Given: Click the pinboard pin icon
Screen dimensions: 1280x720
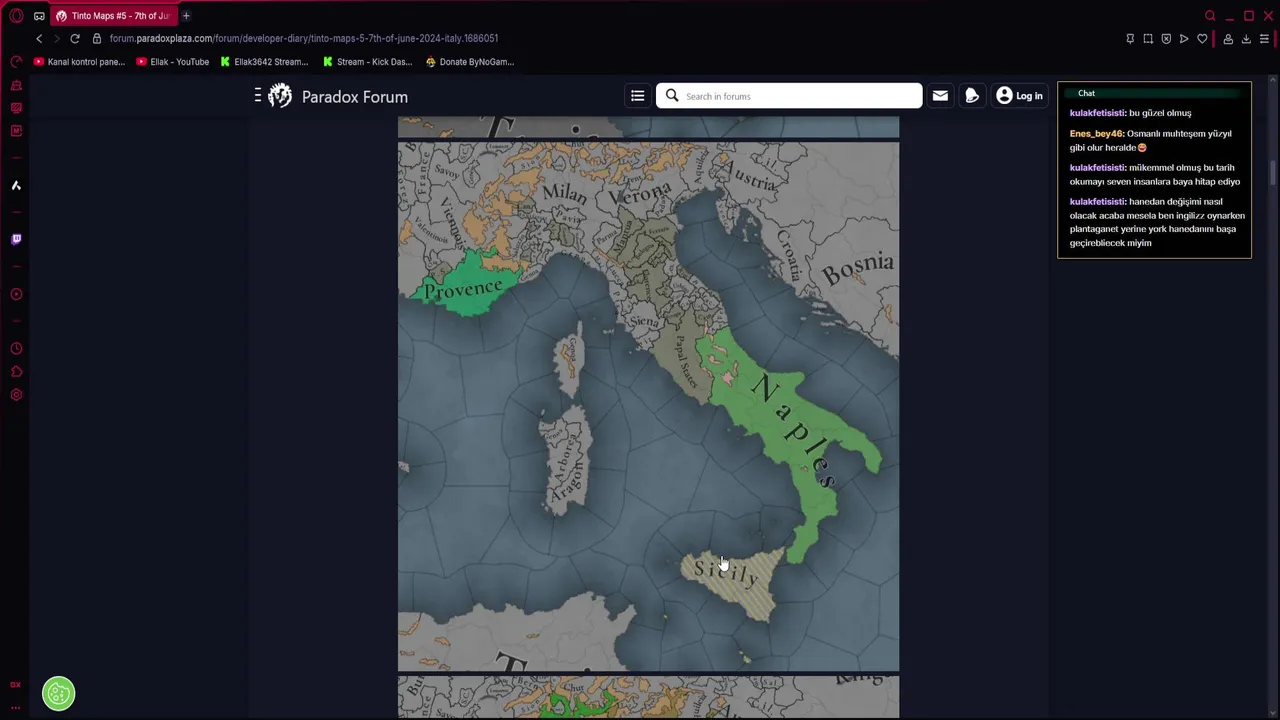Looking at the screenshot, I should [x=1130, y=39].
